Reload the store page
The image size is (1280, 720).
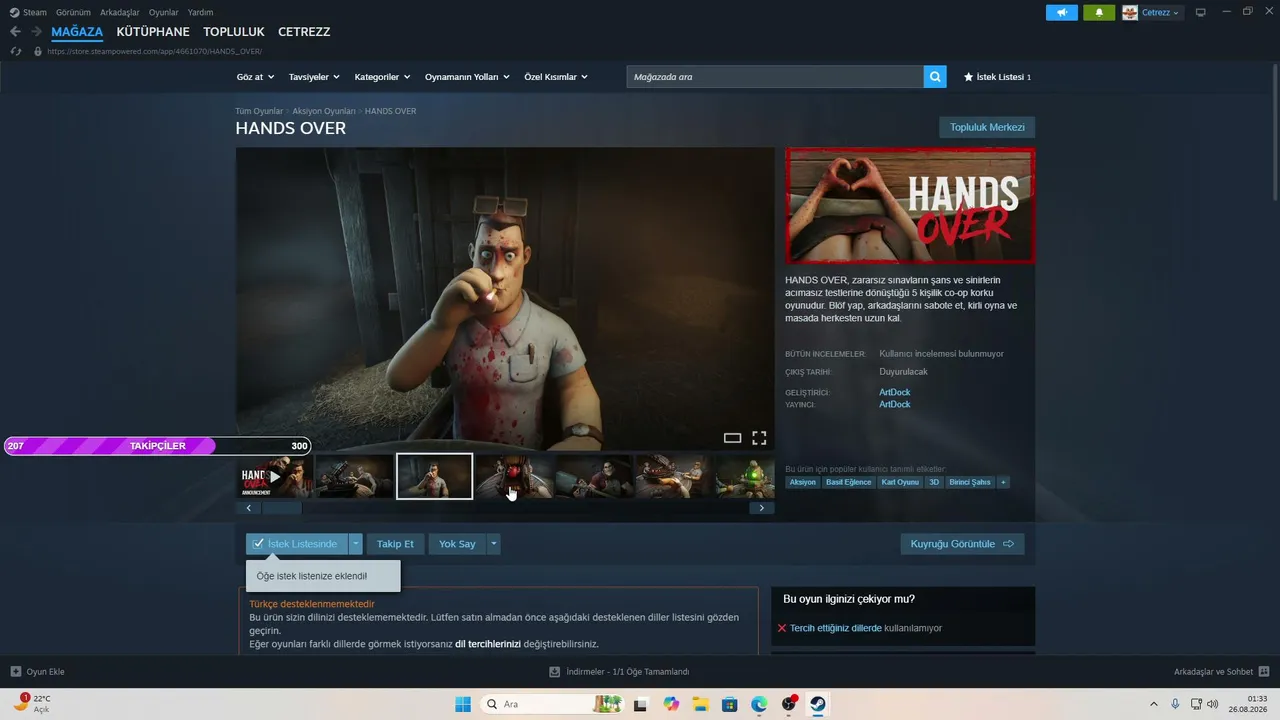pyautogui.click(x=15, y=51)
